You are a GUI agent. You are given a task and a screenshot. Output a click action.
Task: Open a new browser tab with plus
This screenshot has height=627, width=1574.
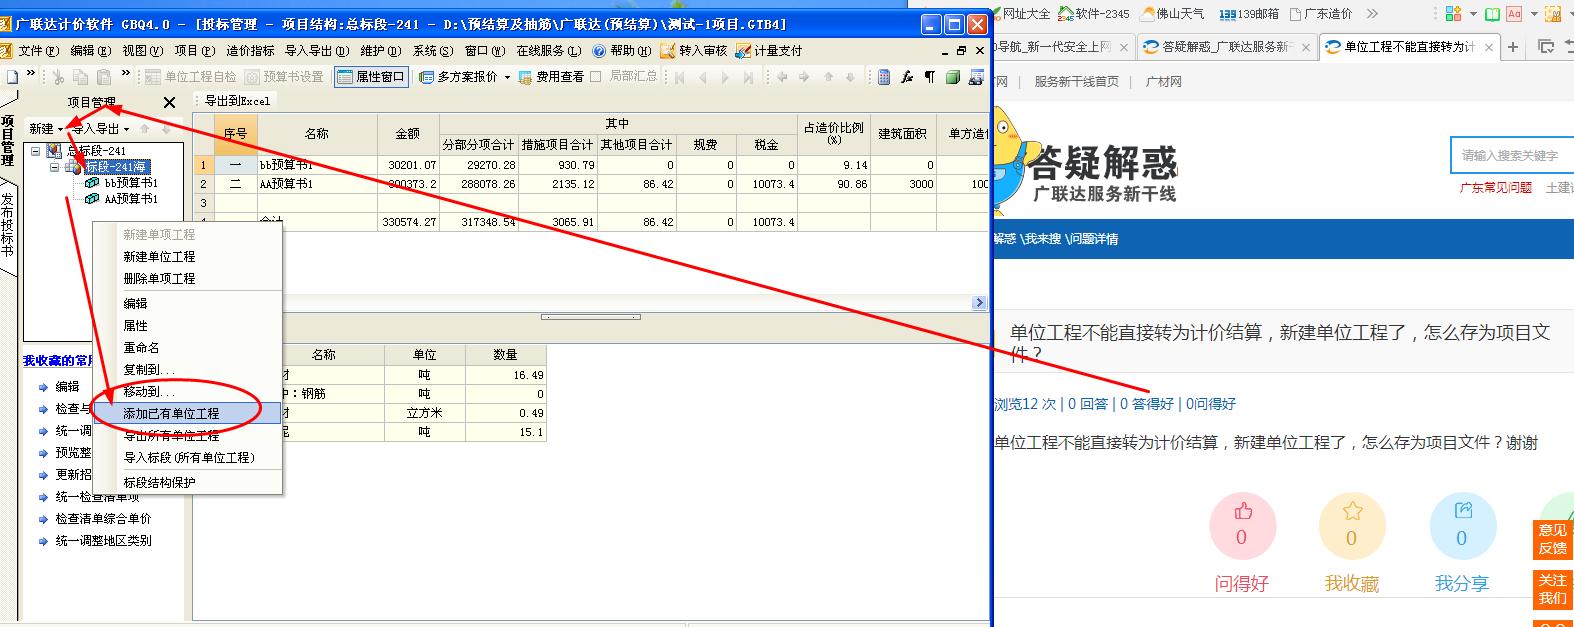pos(1513,47)
